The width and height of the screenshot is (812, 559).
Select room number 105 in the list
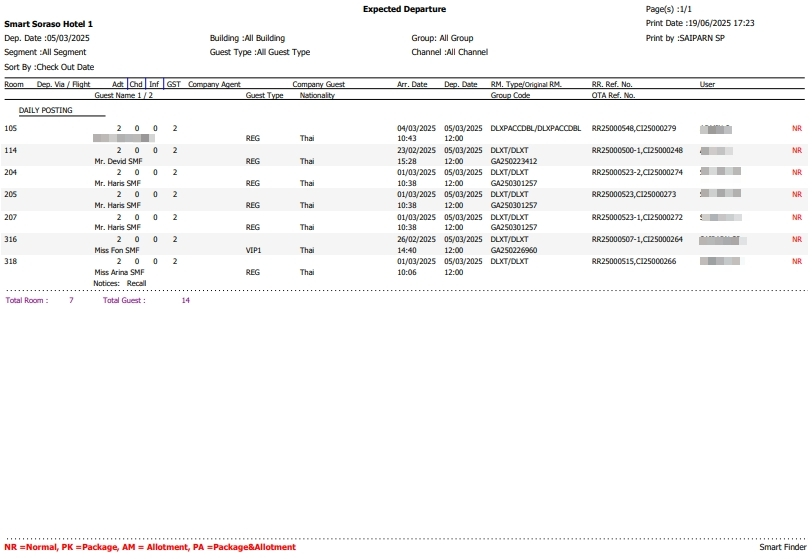click(11, 128)
